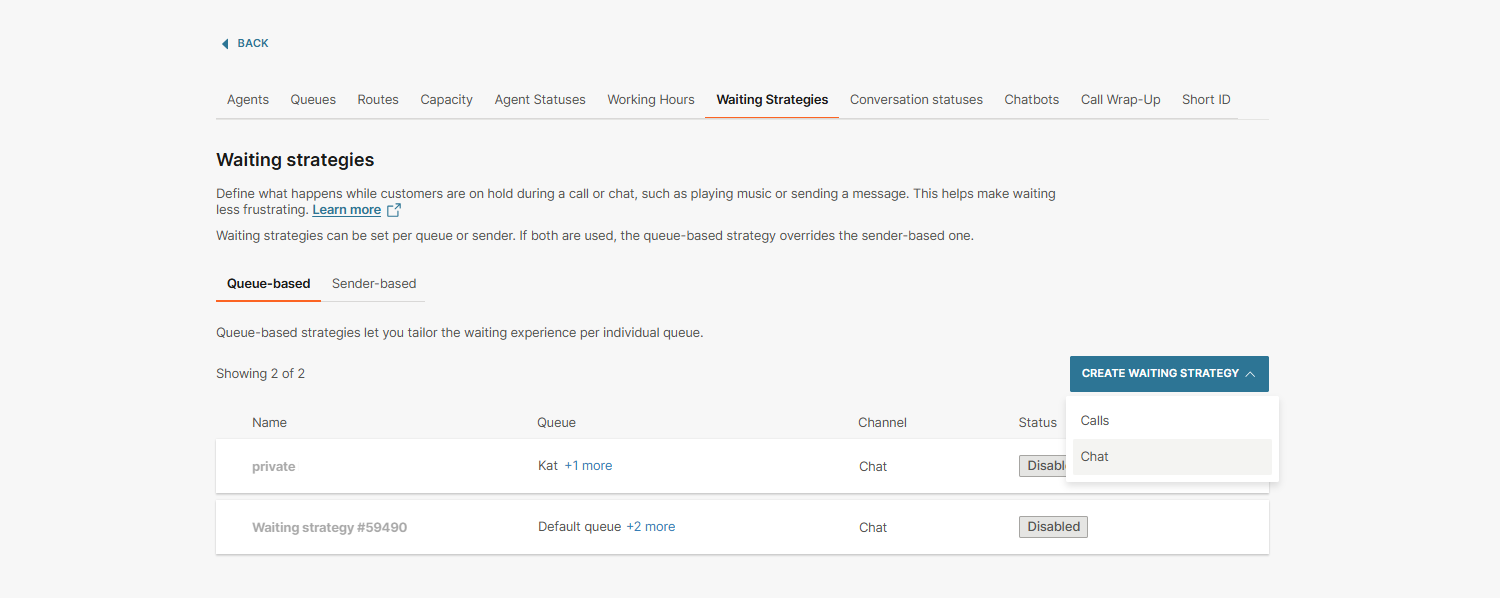
Task: Go to the Chatbots tab
Action: pyautogui.click(x=1032, y=100)
